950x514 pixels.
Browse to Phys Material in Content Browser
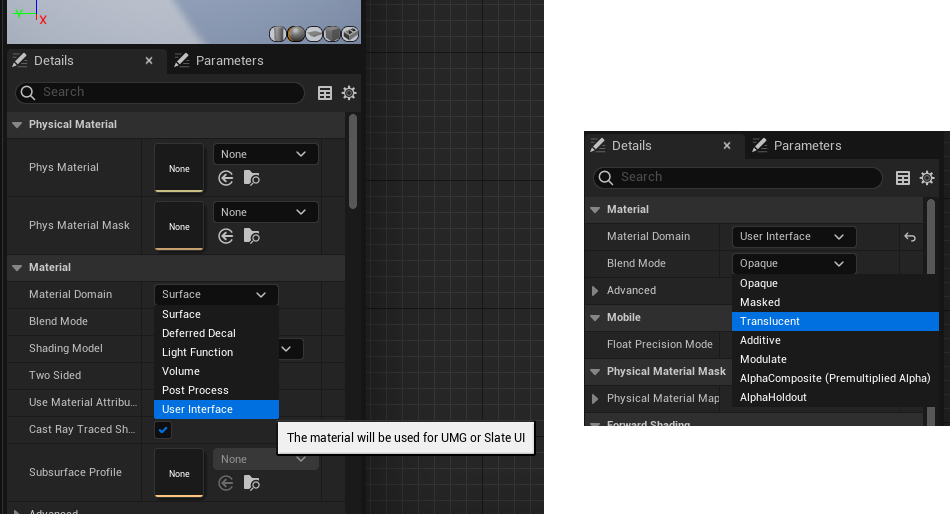pos(251,178)
